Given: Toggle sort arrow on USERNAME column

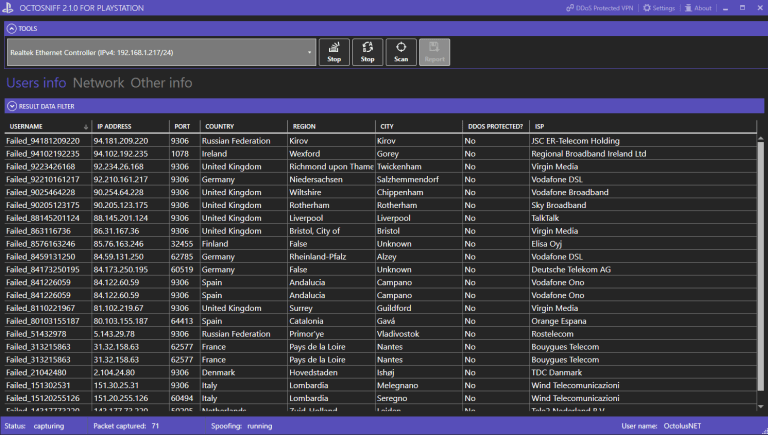Looking at the screenshot, I should click(x=86, y=127).
